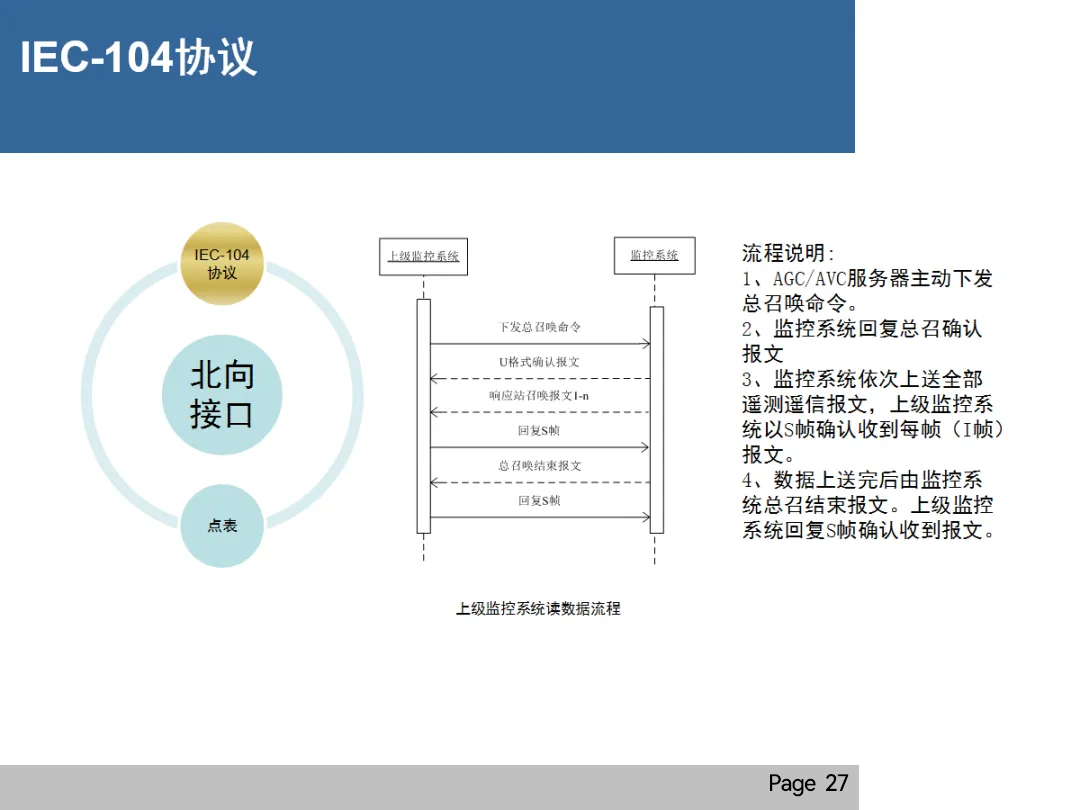Click the 响应站召唤报文 I-n label

click(539, 395)
